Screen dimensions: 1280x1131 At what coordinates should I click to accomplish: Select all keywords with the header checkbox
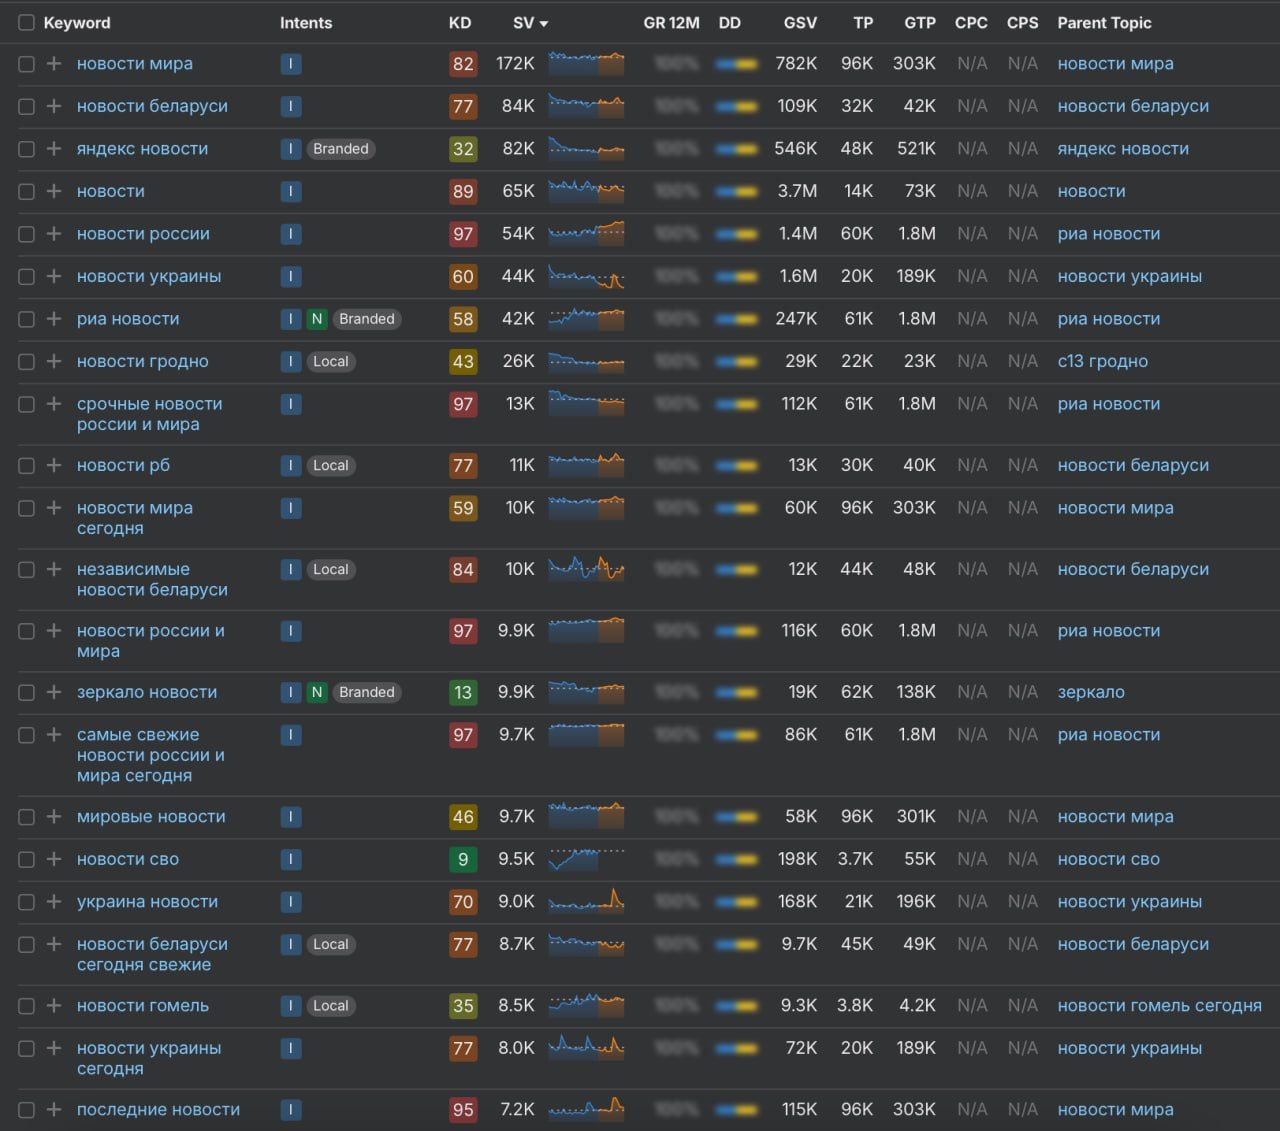point(26,23)
